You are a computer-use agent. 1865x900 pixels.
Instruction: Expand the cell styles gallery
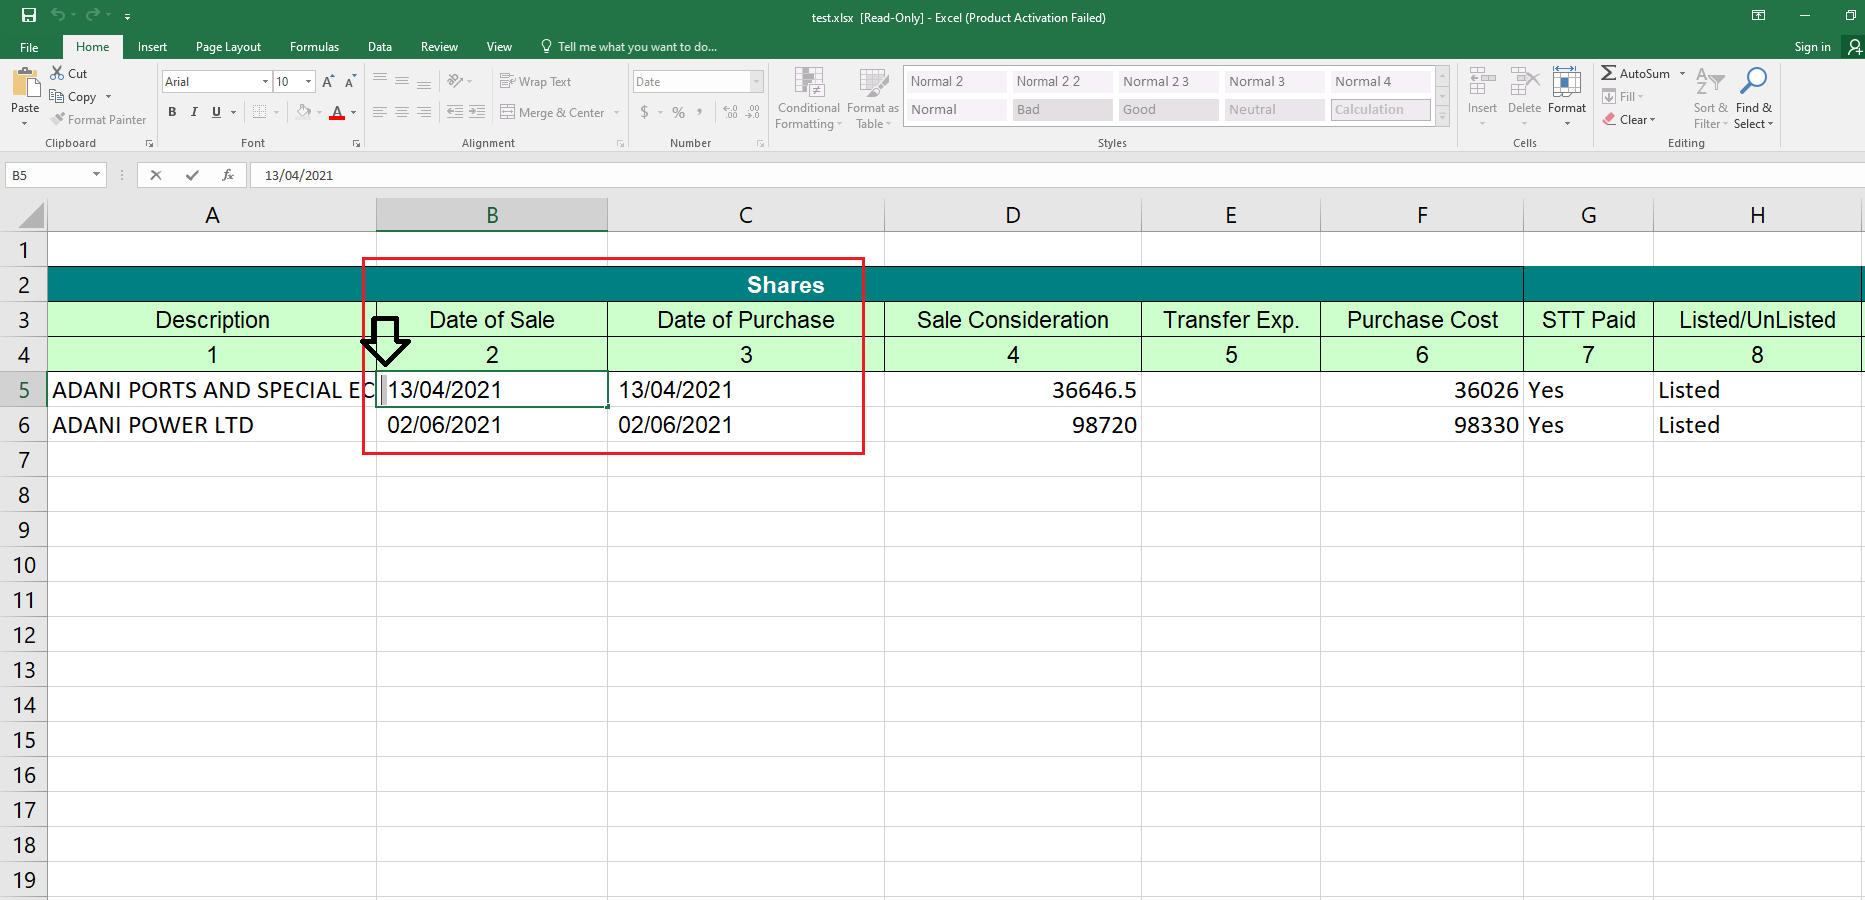click(x=1442, y=117)
